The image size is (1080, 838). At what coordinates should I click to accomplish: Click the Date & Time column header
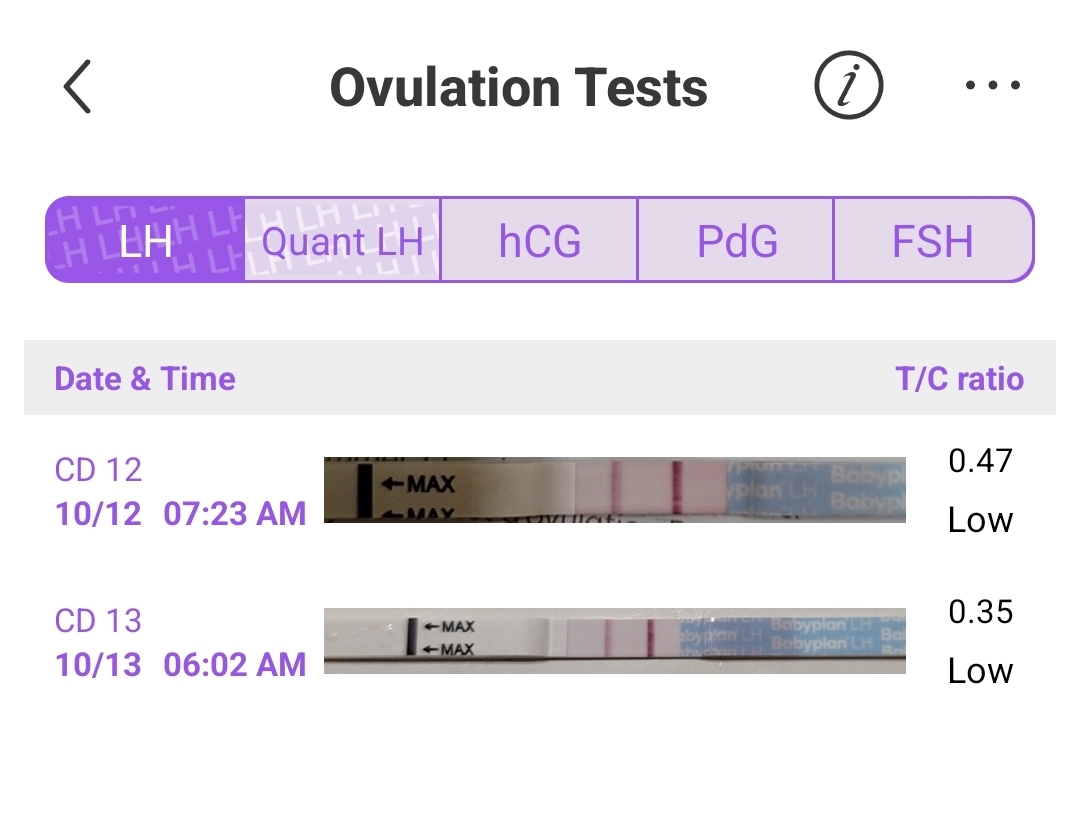point(145,379)
